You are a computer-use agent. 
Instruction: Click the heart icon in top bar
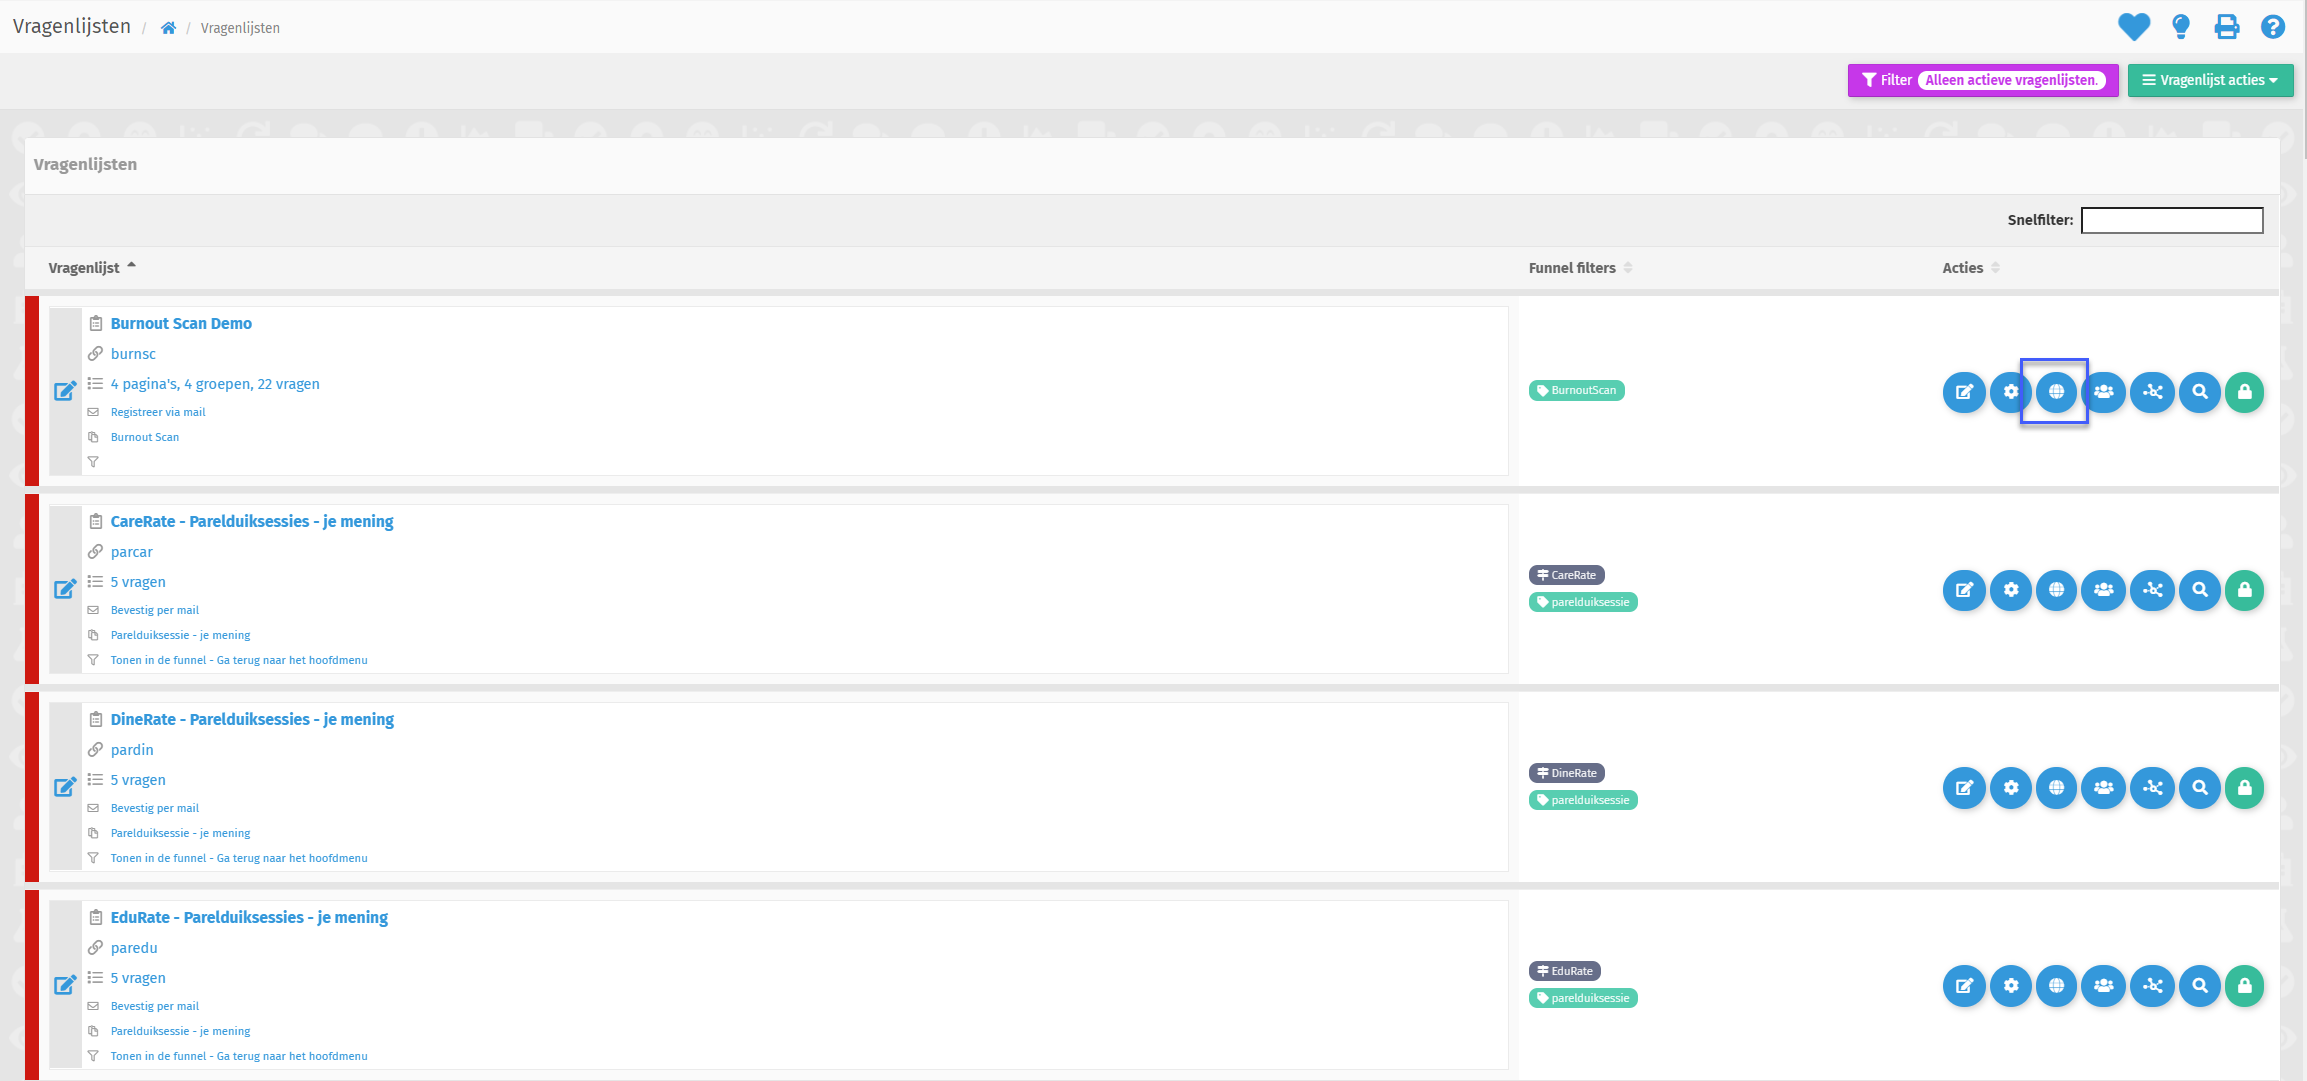pyautogui.click(x=2133, y=27)
